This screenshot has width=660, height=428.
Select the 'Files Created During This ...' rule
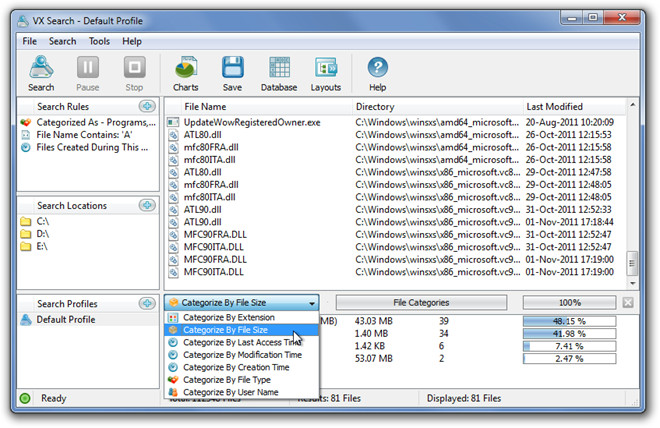point(88,147)
